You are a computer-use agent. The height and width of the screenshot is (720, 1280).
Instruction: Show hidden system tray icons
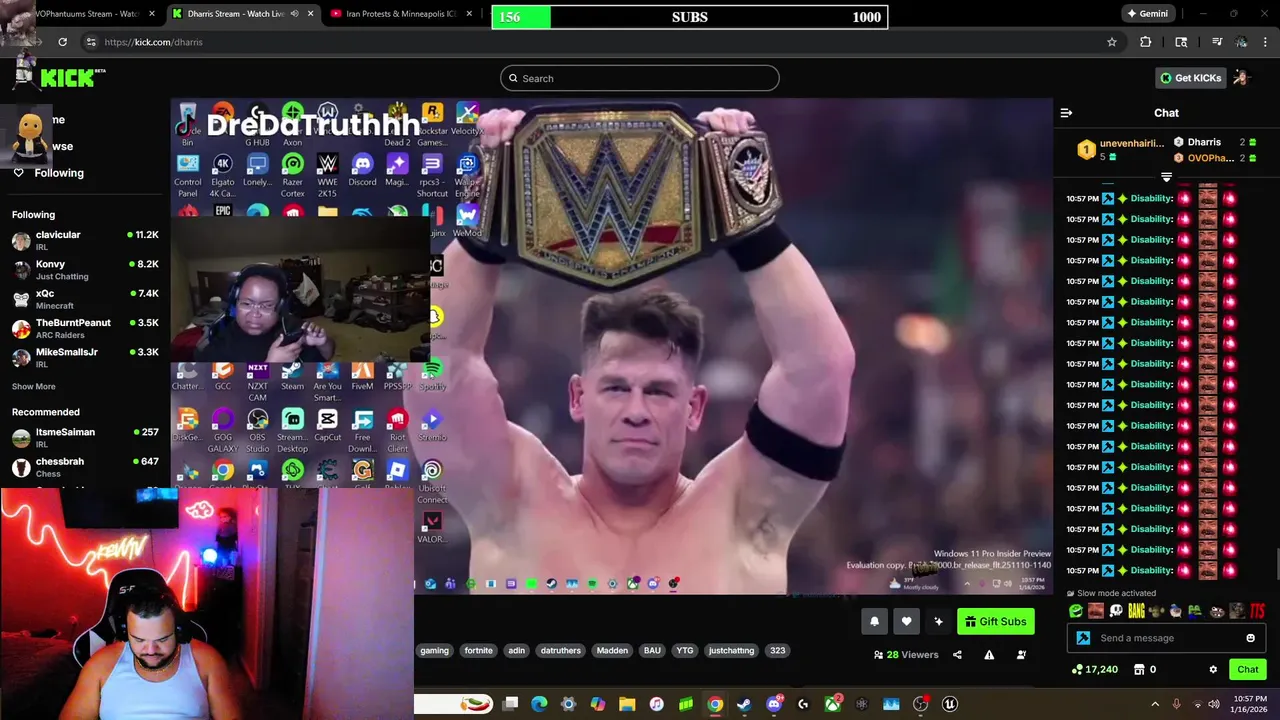[1155, 704]
